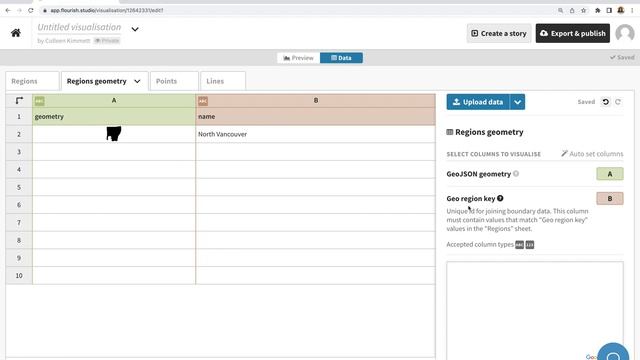Expand the visualisation title dropdown chevron

click(x=135, y=29)
